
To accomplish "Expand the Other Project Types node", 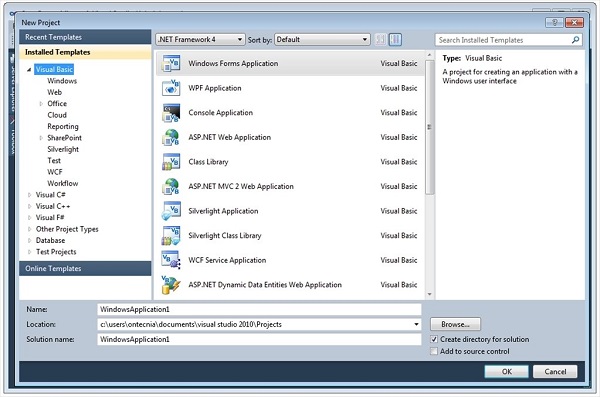I will click(x=29, y=229).
